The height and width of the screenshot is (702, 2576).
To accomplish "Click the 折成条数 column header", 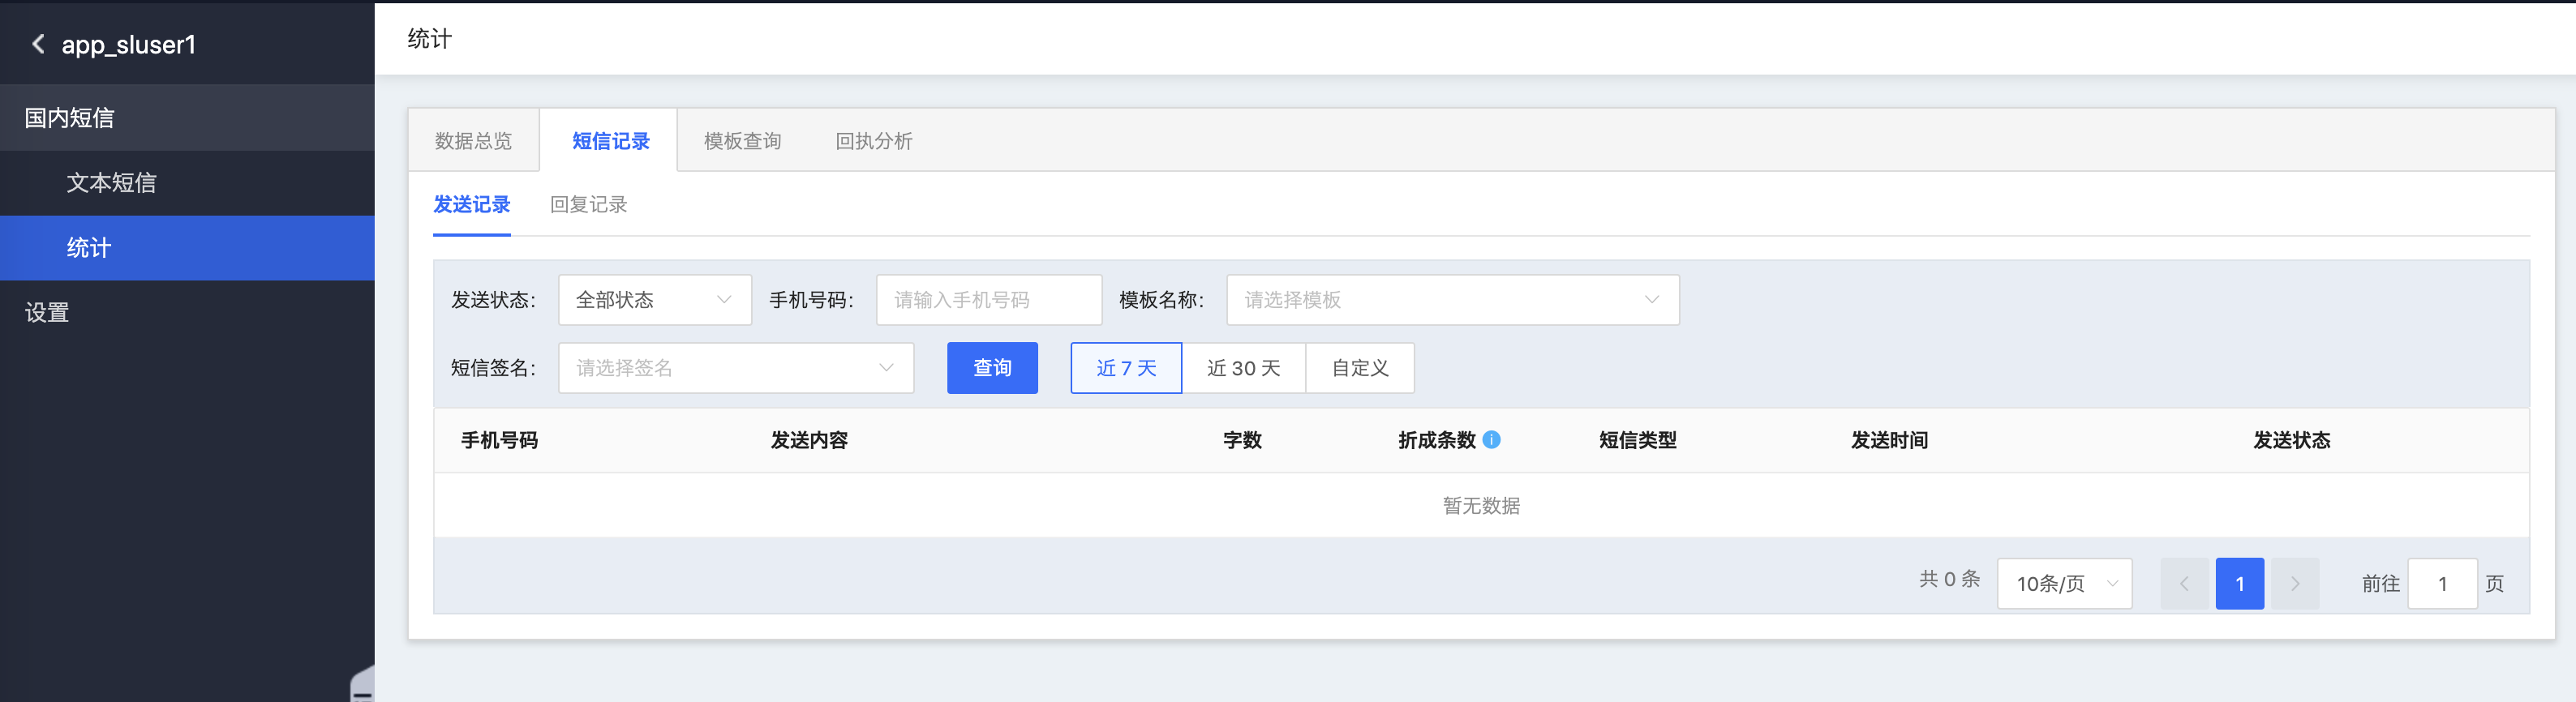I will (x=1437, y=440).
